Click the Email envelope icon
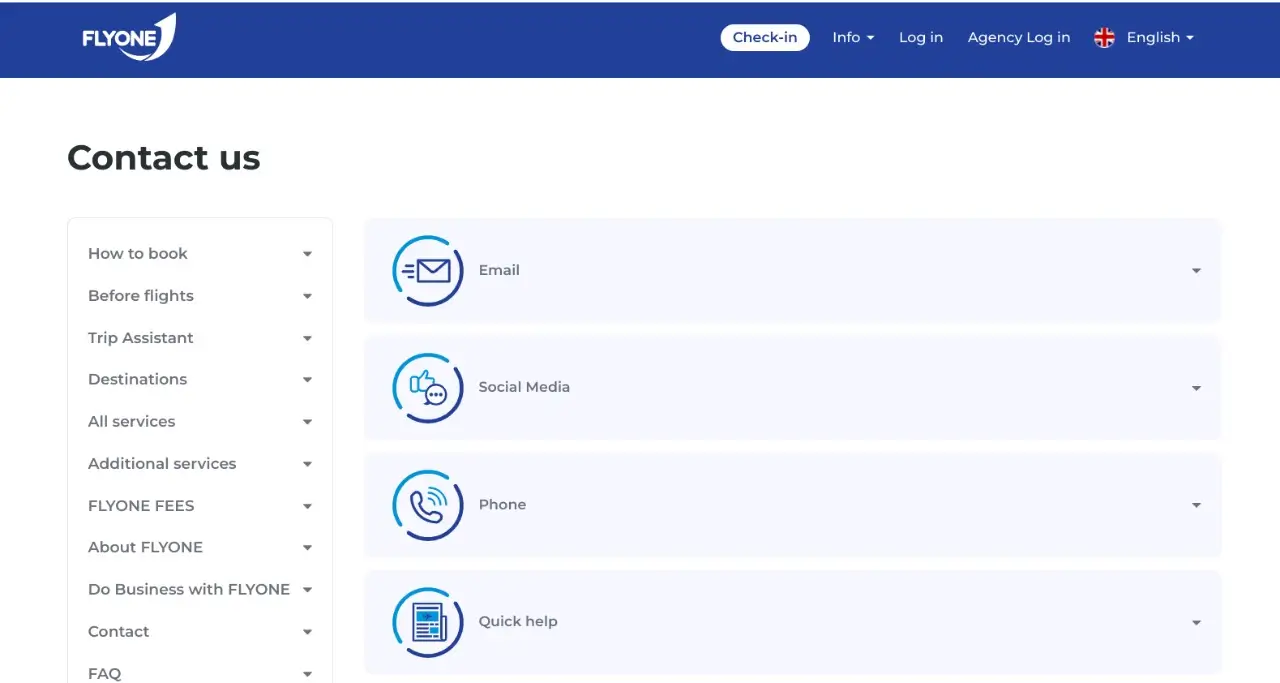This screenshot has width=1280, height=683. 428,271
